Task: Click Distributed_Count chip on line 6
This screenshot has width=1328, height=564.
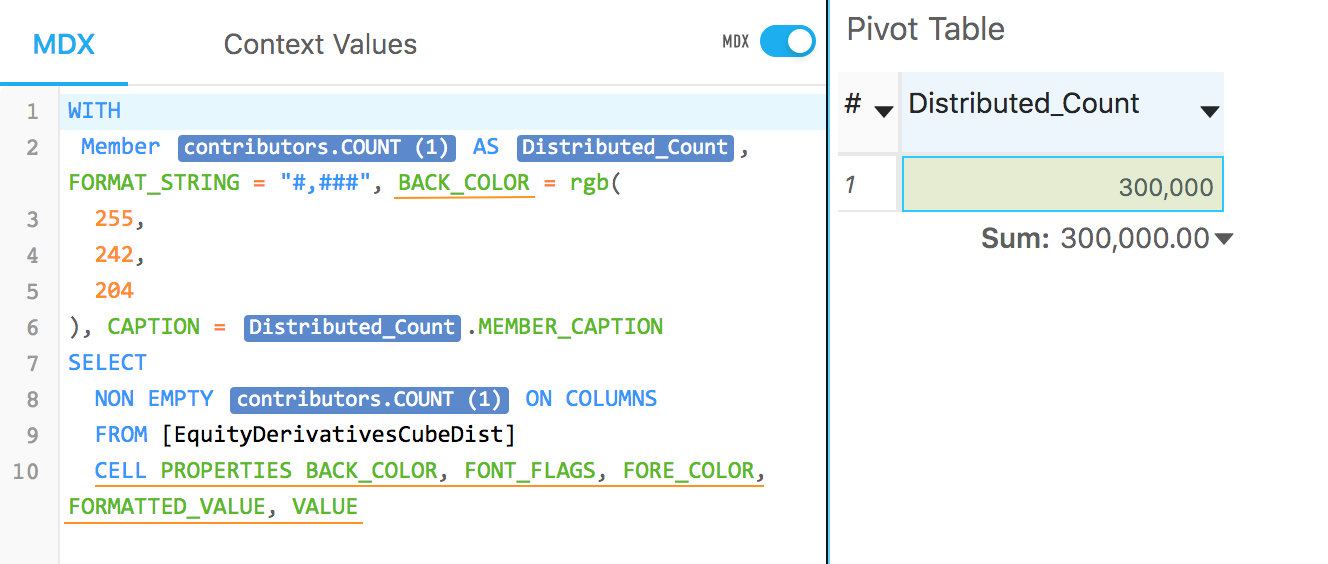Action: click(352, 327)
